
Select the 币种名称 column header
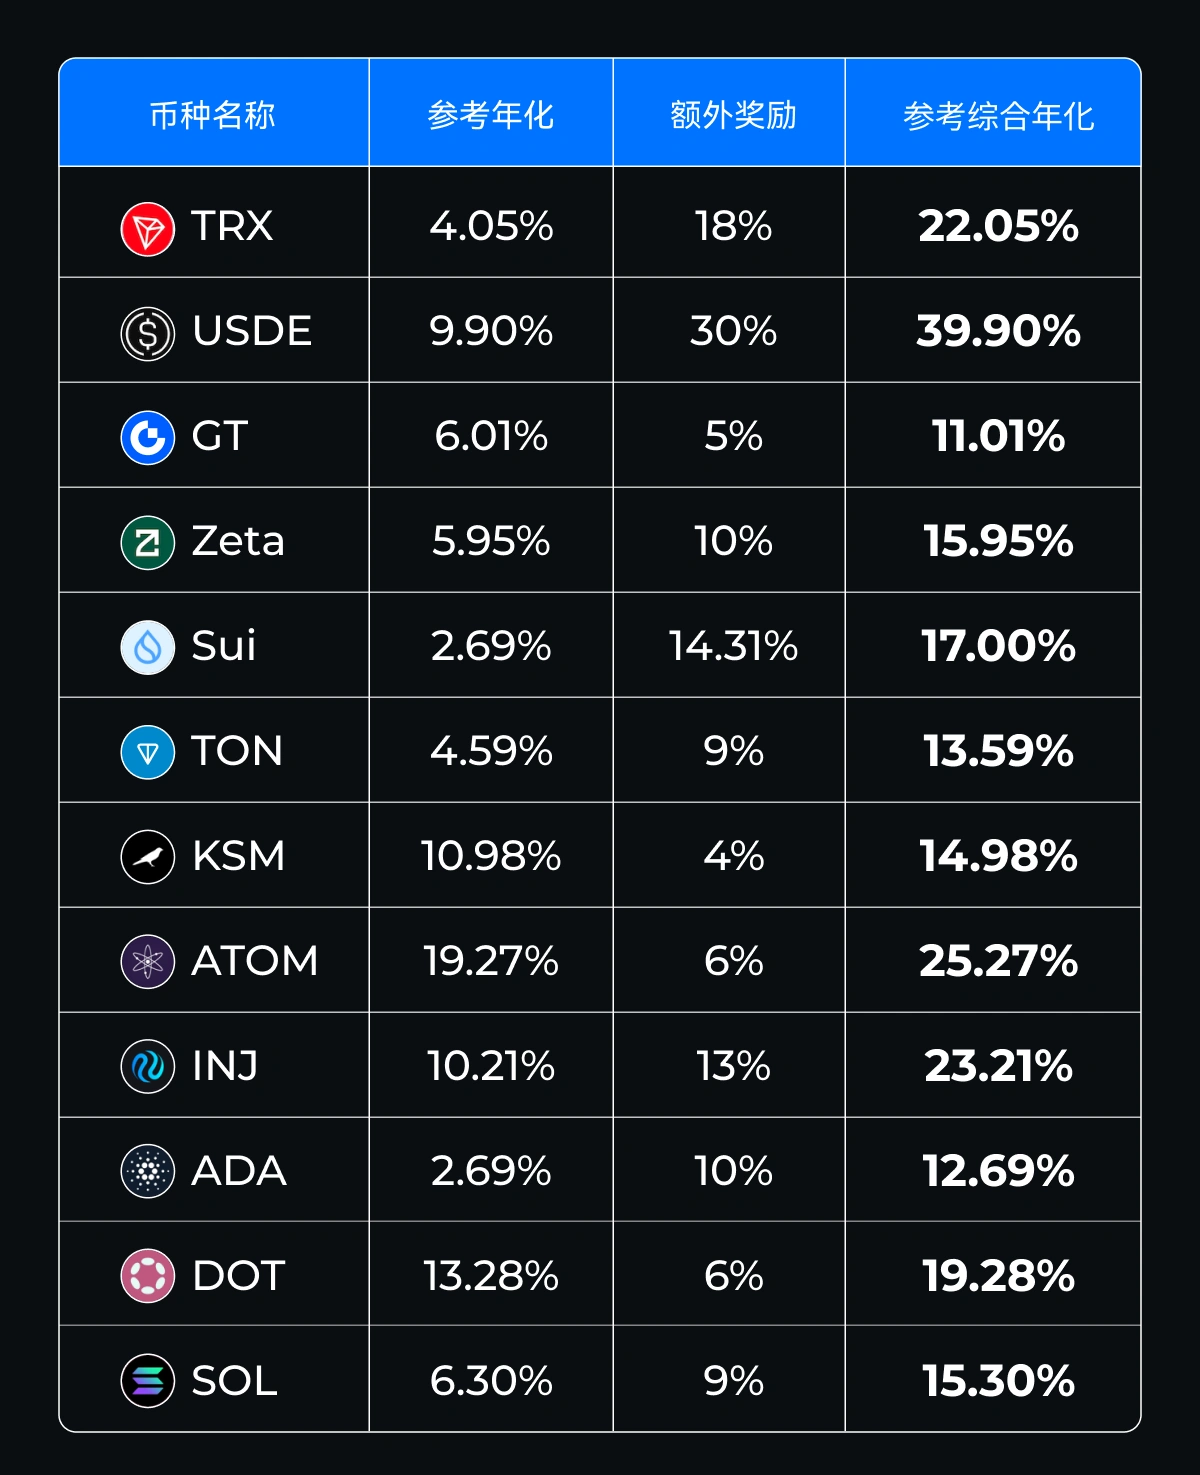point(212,115)
